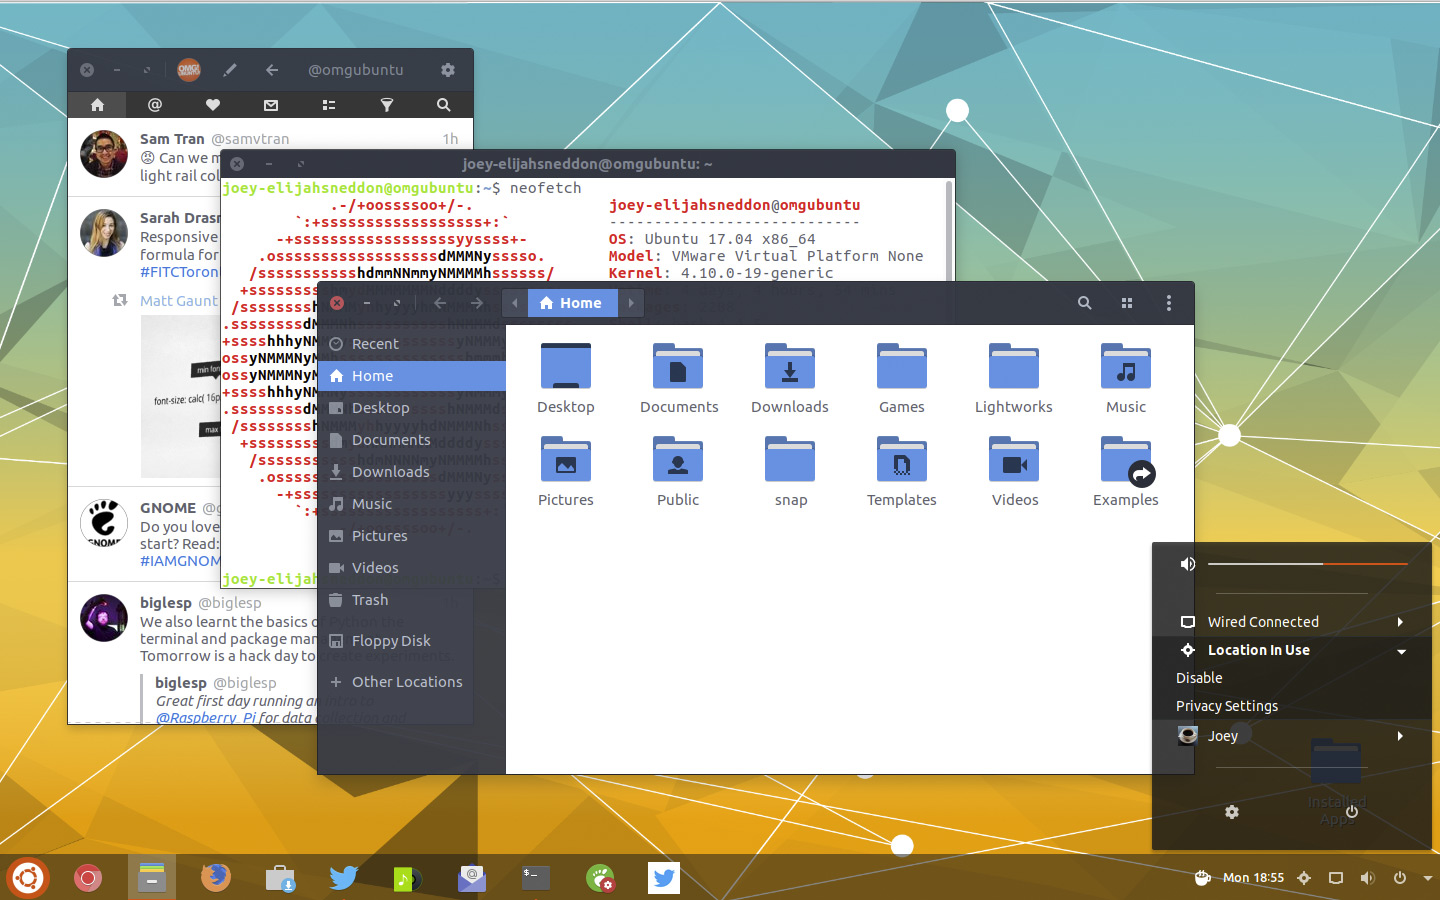Select Other Locations in the sidebar

[x=406, y=682]
